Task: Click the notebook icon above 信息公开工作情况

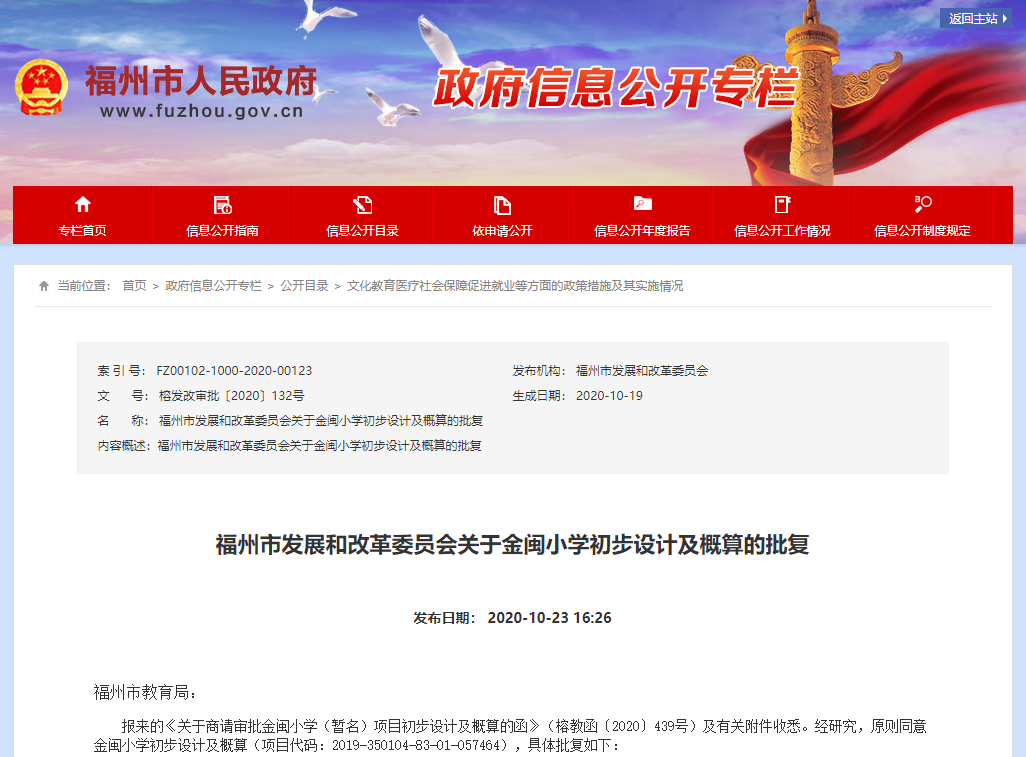Action: 782,205
